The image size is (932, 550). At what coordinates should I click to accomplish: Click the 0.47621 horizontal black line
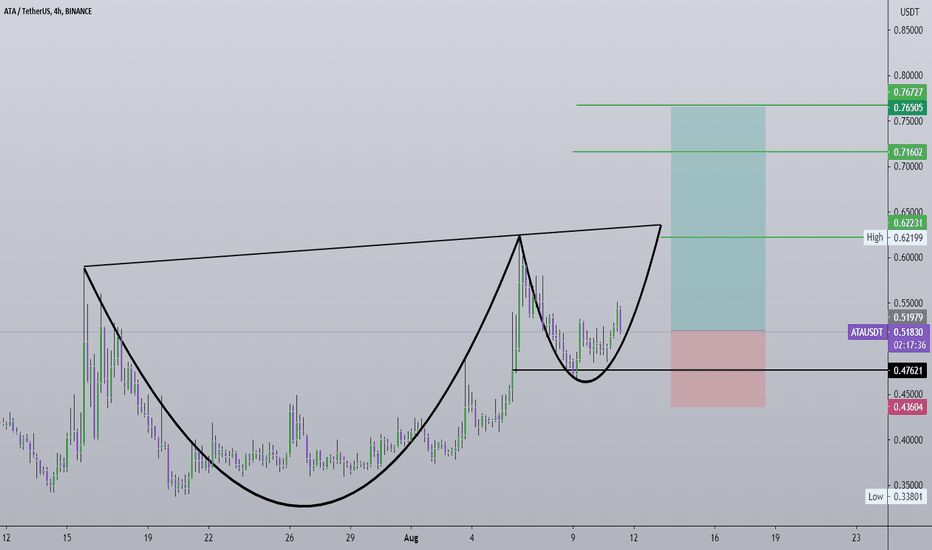[700, 370]
